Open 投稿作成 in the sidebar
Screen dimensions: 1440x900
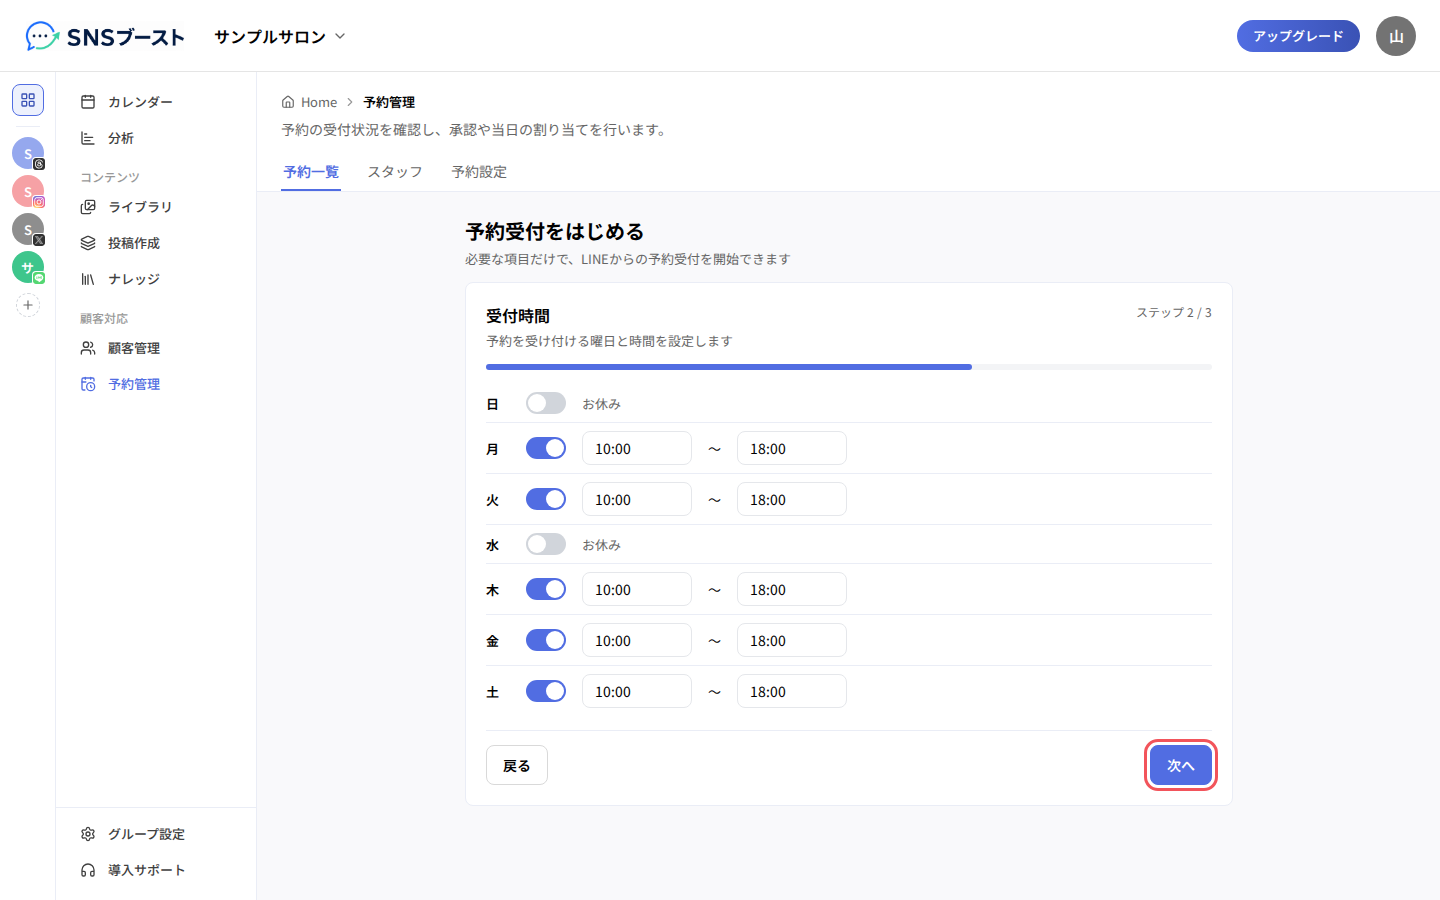156,243
